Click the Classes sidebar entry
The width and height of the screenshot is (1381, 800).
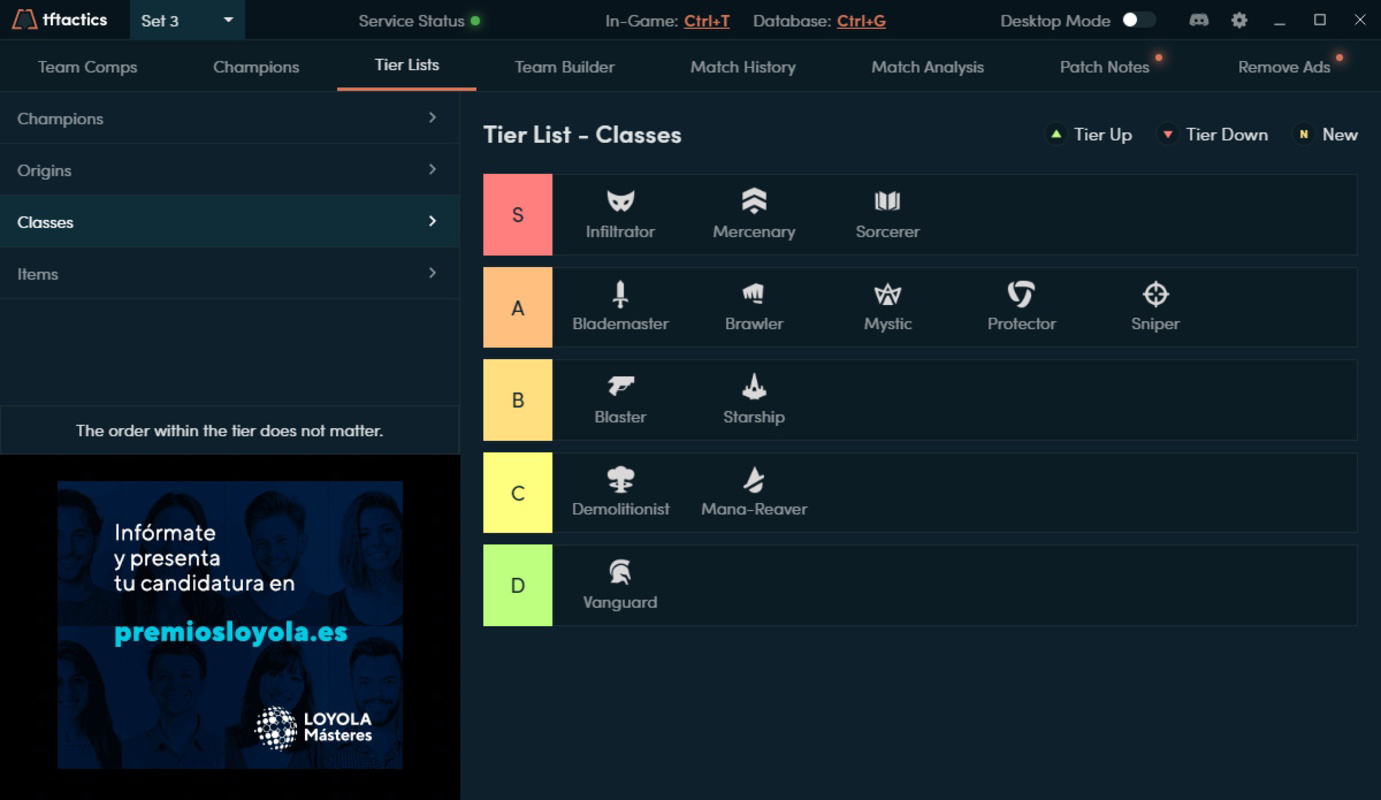coord(230,222)
